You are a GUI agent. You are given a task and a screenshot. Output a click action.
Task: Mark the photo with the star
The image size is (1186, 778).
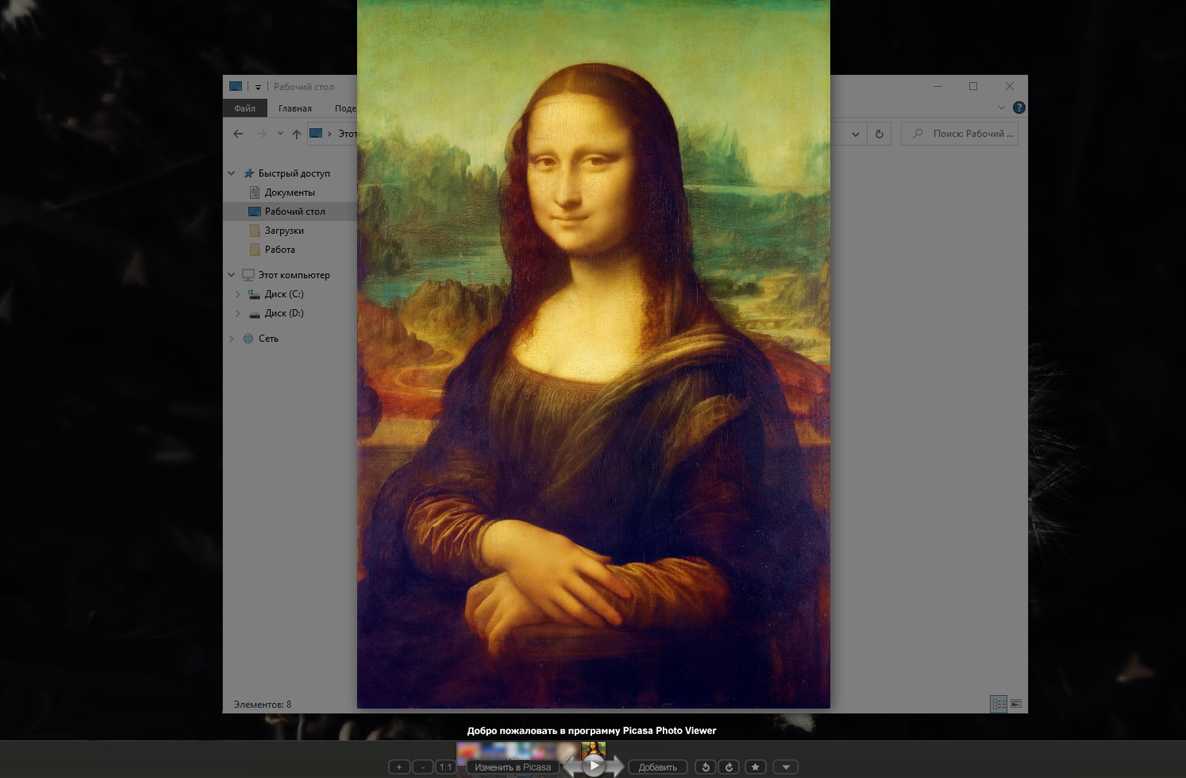click(x=755, y=767)
